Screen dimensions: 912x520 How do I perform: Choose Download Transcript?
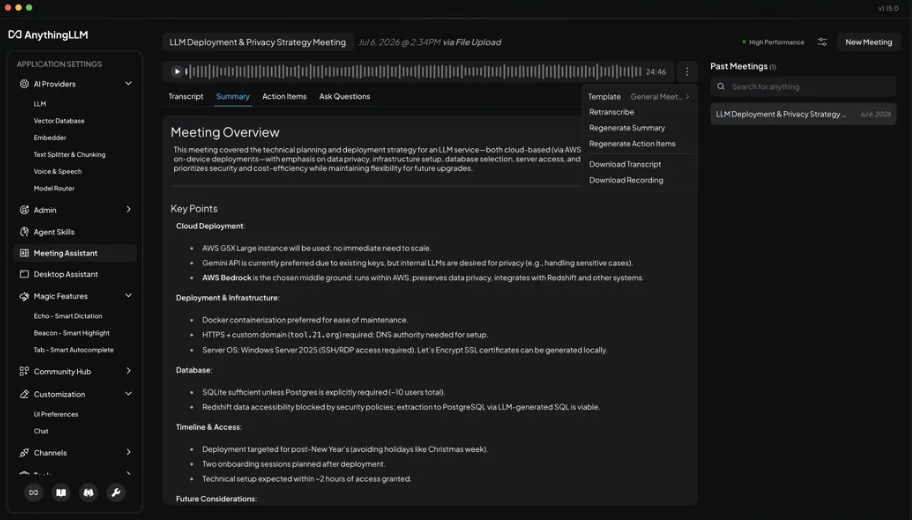pos(625,164)
